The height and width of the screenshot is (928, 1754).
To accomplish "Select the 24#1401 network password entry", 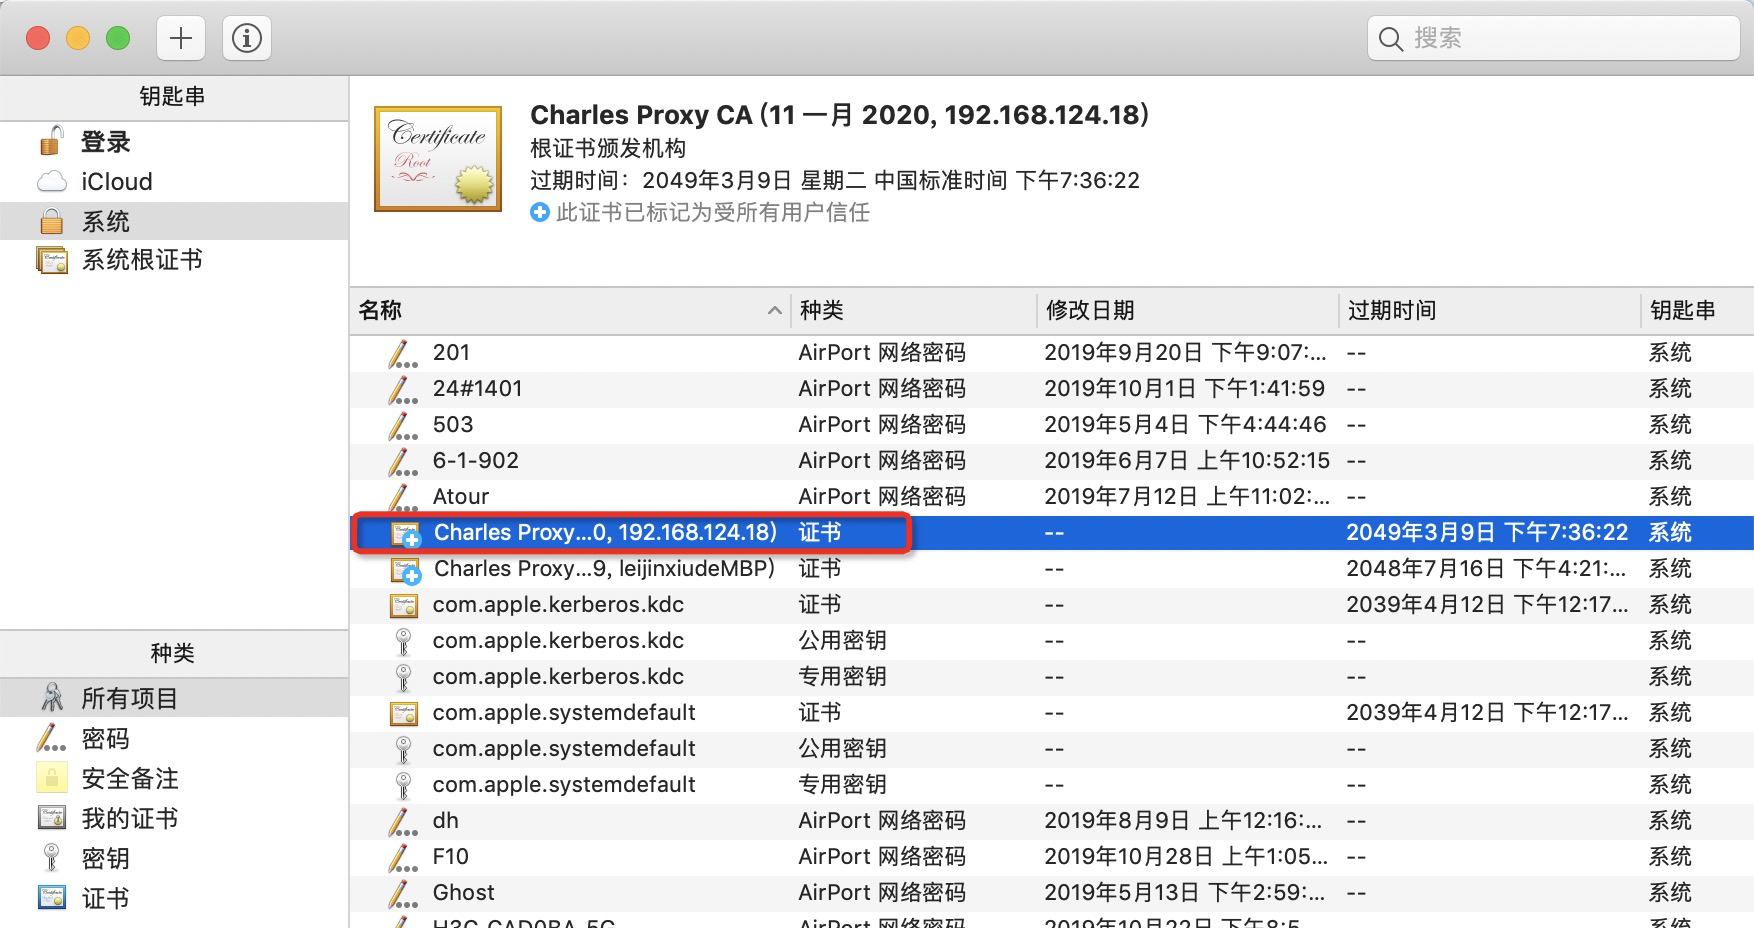I will coord(1052,389).
